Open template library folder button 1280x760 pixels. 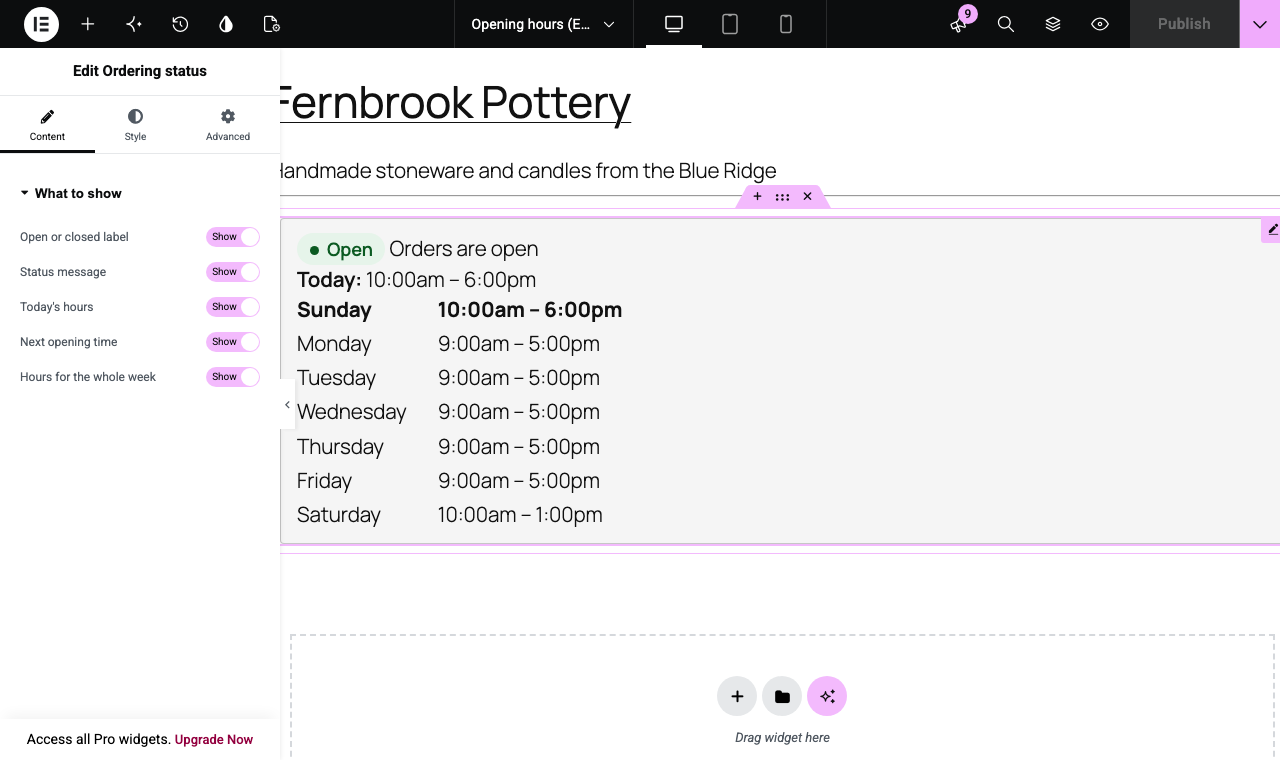pyautogui.click(x=782, y=696)
